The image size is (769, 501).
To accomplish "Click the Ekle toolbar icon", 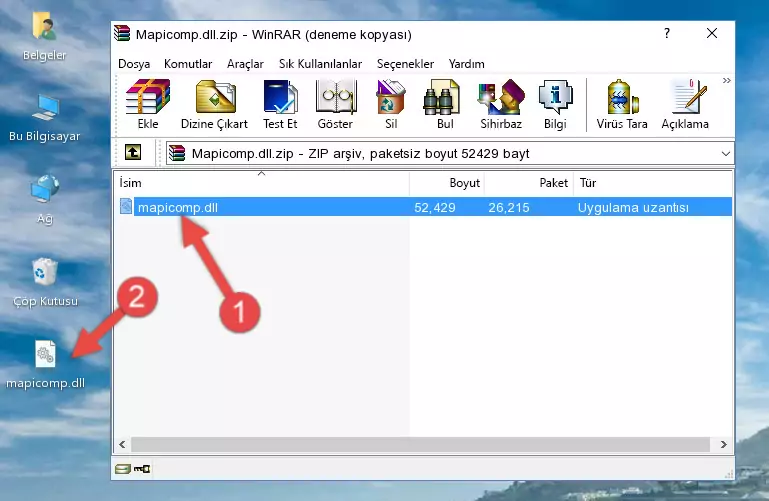I will point(148,104).
